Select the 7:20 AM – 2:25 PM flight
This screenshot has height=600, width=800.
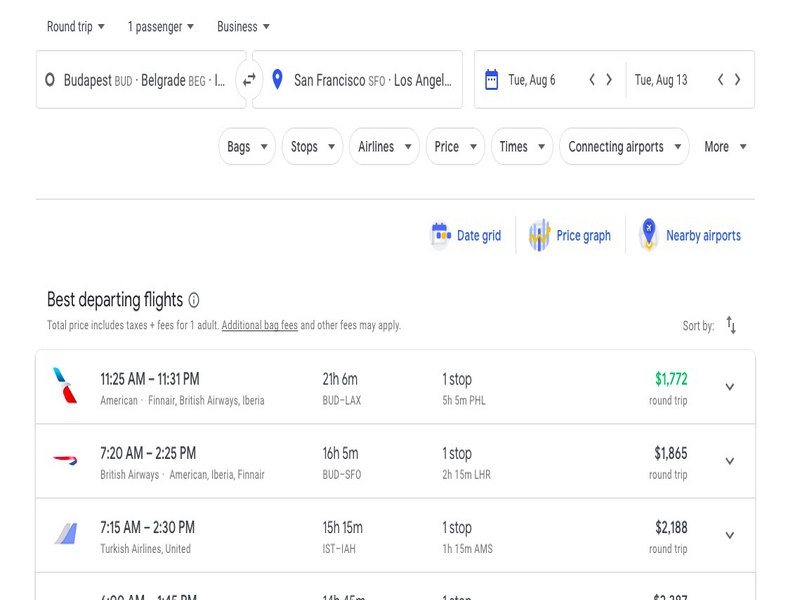point(395,461)
